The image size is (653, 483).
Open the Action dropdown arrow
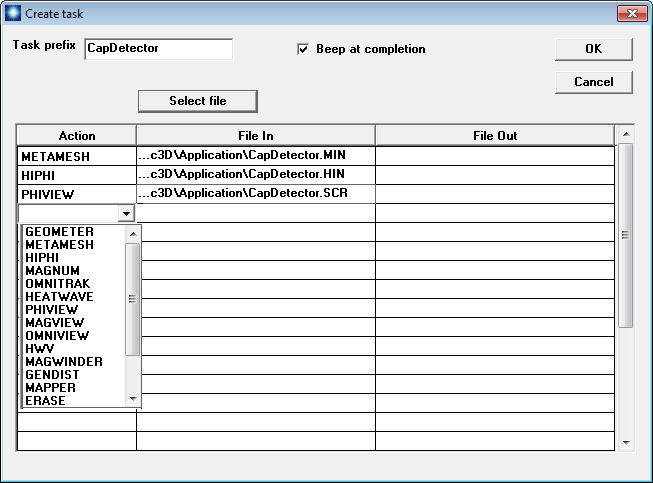pos(126,213)
